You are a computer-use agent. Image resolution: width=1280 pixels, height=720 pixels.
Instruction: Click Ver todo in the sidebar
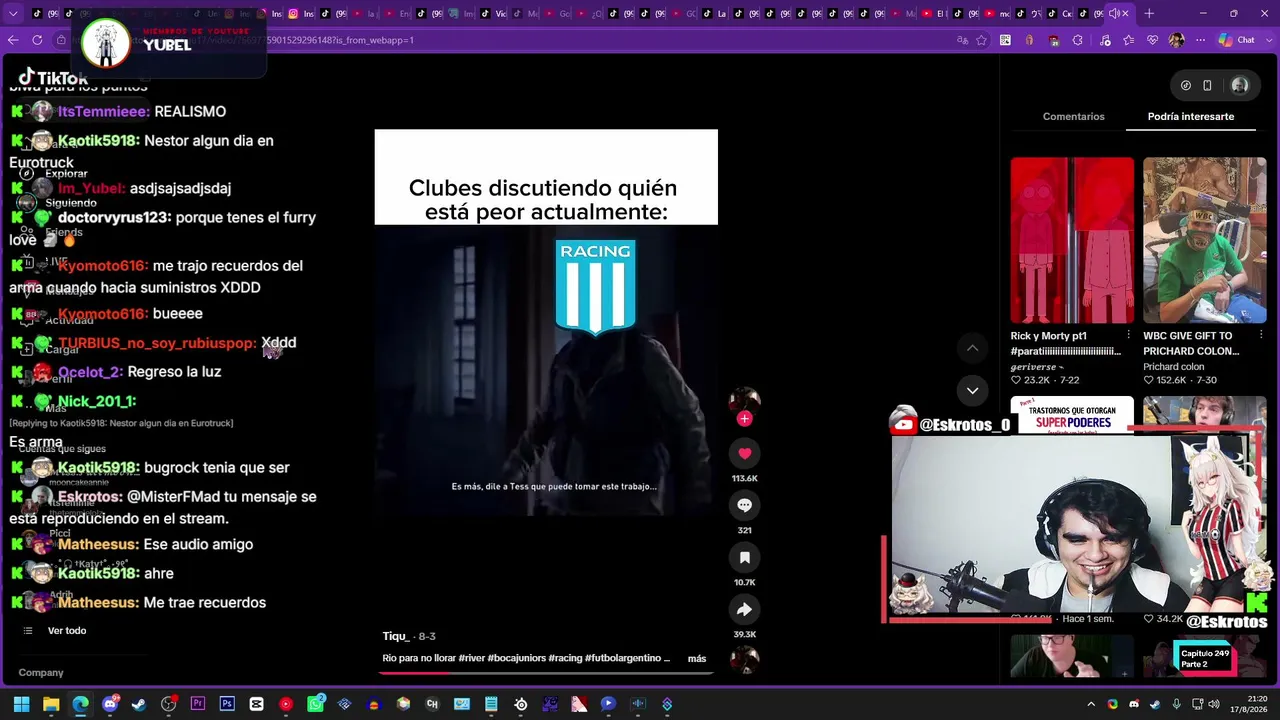[x=67, y=631]
